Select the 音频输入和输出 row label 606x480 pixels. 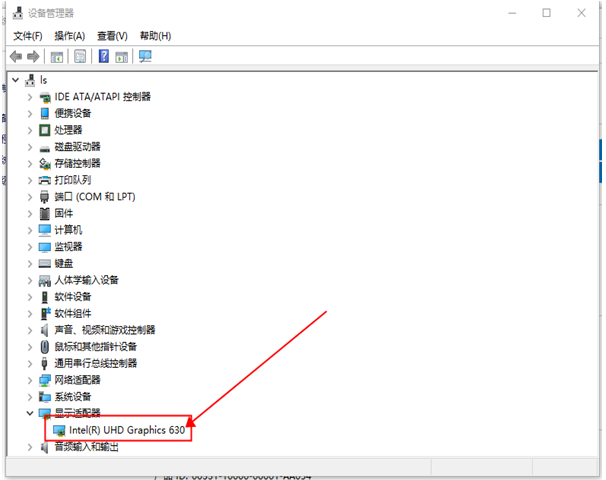(86, 447)
